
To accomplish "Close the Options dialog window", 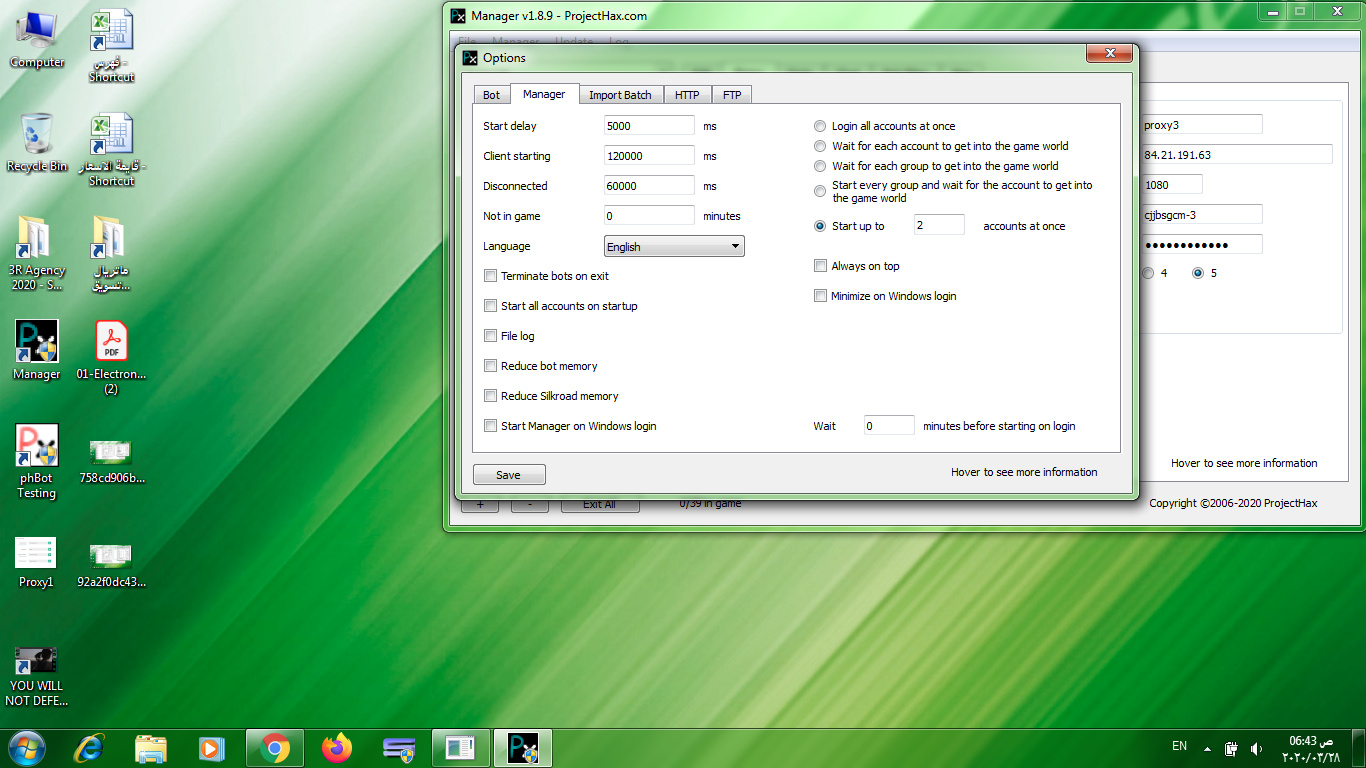I will 1109,54.
